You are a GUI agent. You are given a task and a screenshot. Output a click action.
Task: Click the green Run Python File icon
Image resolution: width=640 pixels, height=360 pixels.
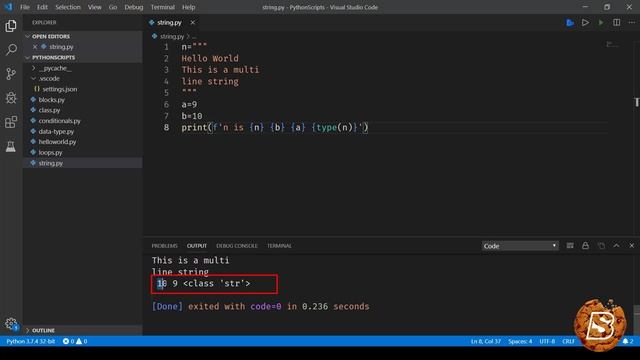[601, 22]
